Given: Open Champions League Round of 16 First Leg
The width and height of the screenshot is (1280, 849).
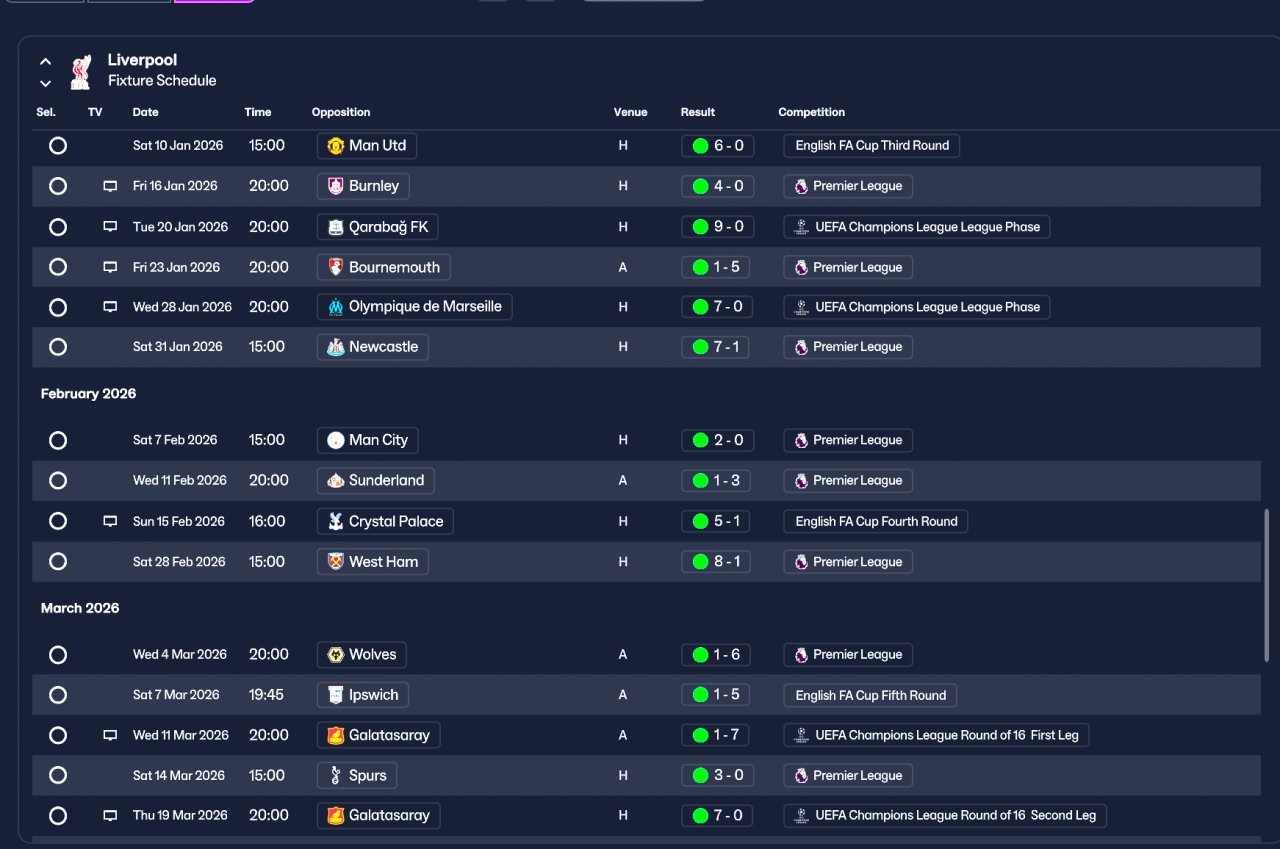Looking at the screenshot, I should point(937,735).
